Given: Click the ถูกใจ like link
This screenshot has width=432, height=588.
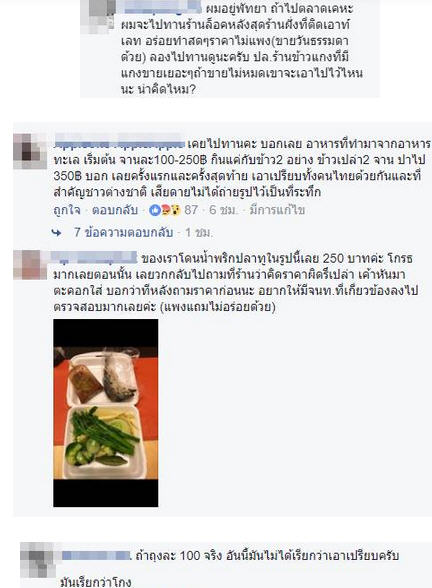Looking at the screenshot, I should pos(67,210).
